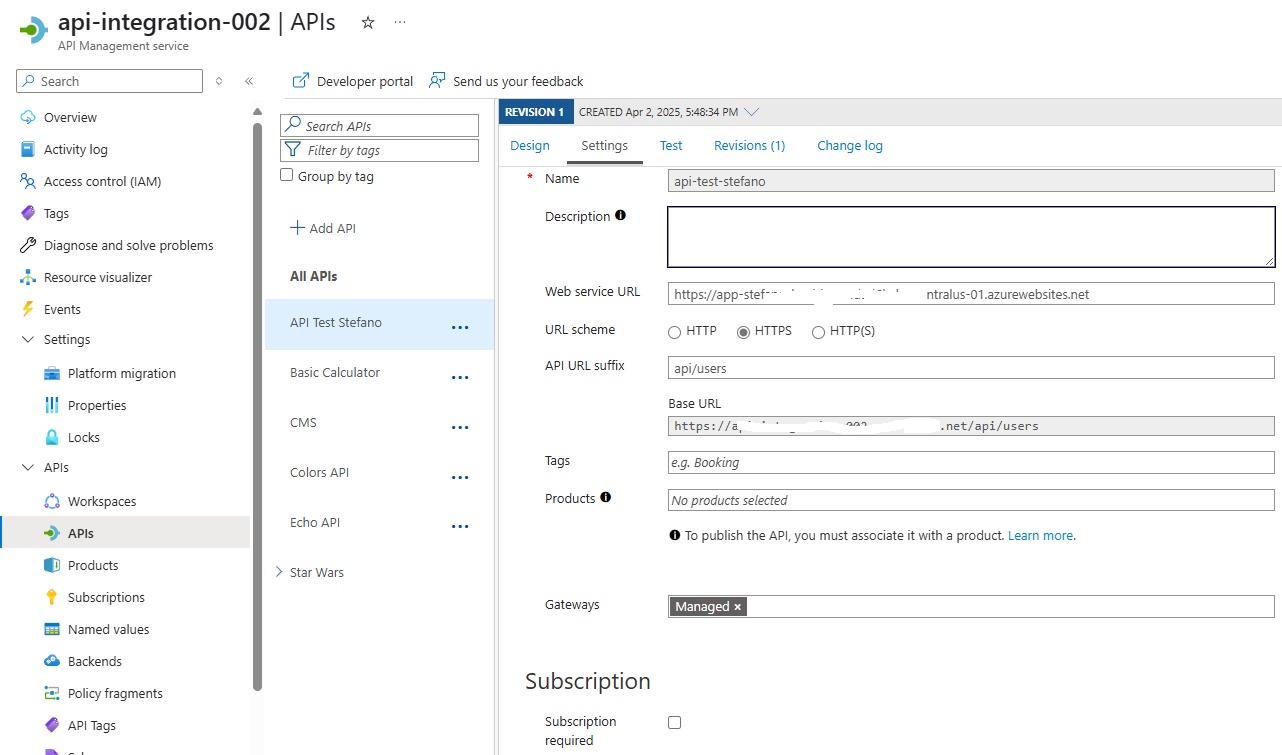The height and width of the screenshot is (755, 1282).
Task: Select Basic Calculator API
Action: (x=335, y=372)
